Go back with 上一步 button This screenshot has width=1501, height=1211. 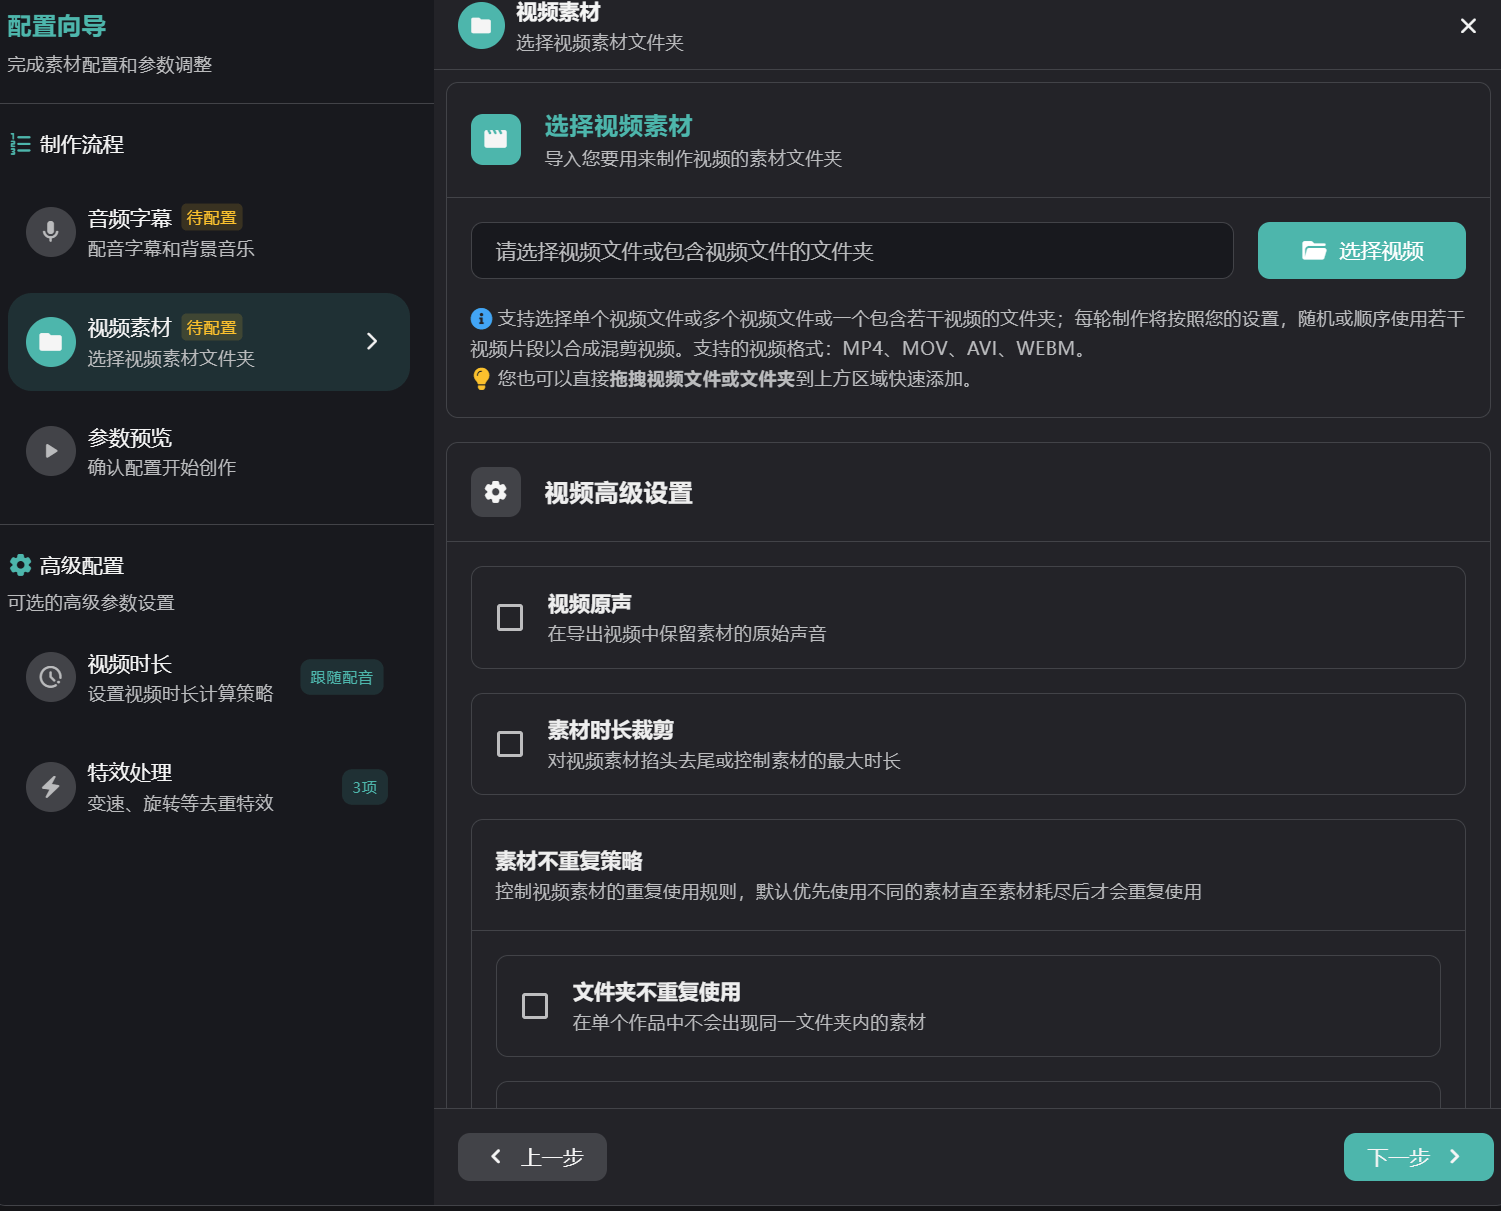[532, 1157]
